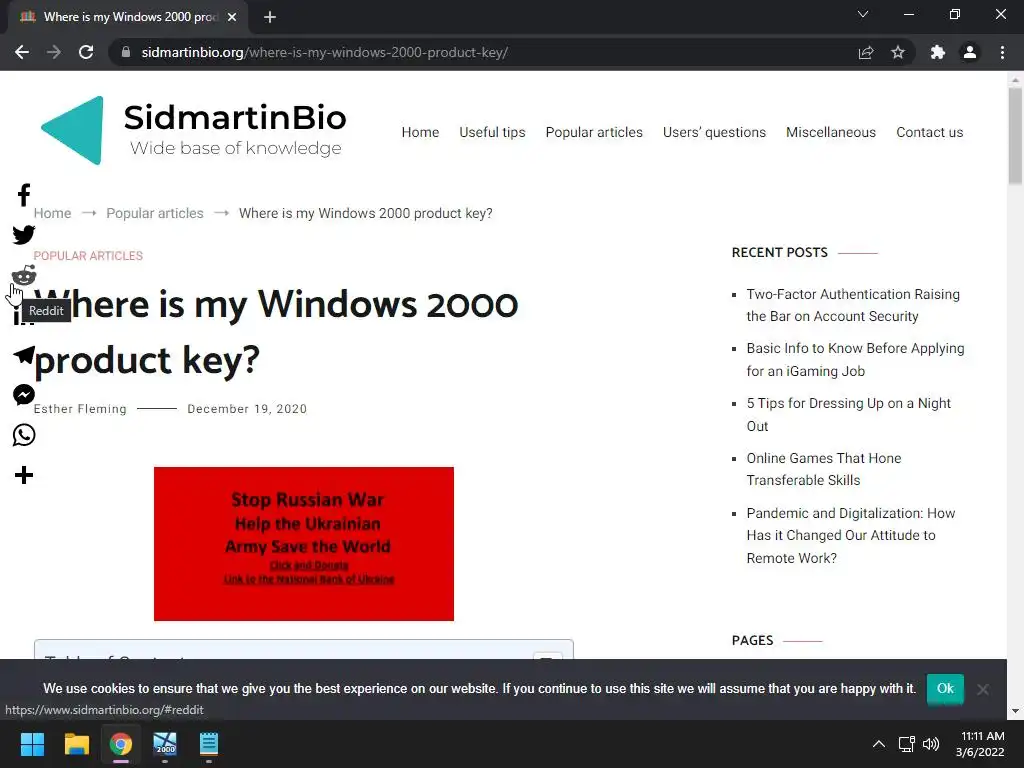This screenshot has width=1024, height=768.
Task: Open File Explorer from the taskbar
Action: 76,744
